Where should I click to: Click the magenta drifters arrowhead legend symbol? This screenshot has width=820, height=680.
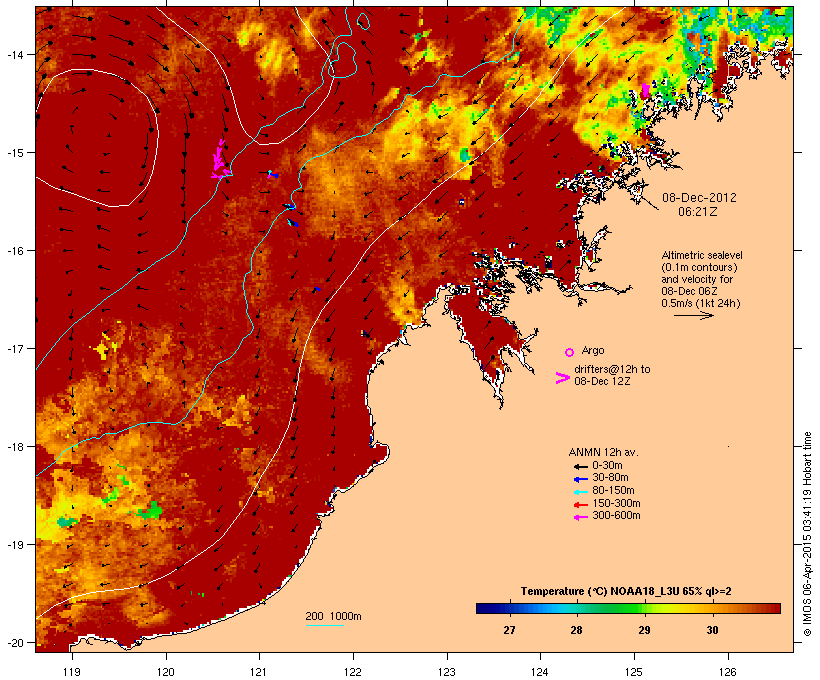562,378
